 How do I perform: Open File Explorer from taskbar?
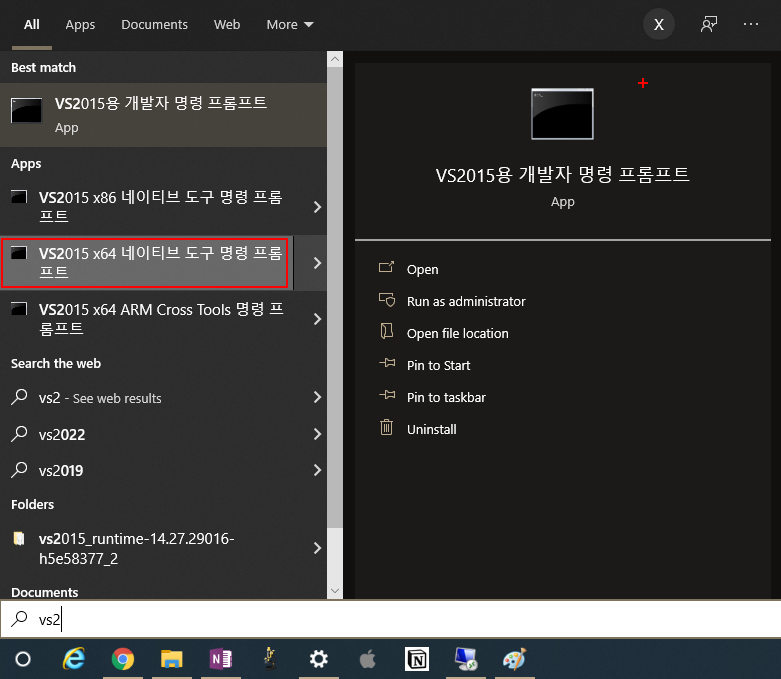coord(171,659)
